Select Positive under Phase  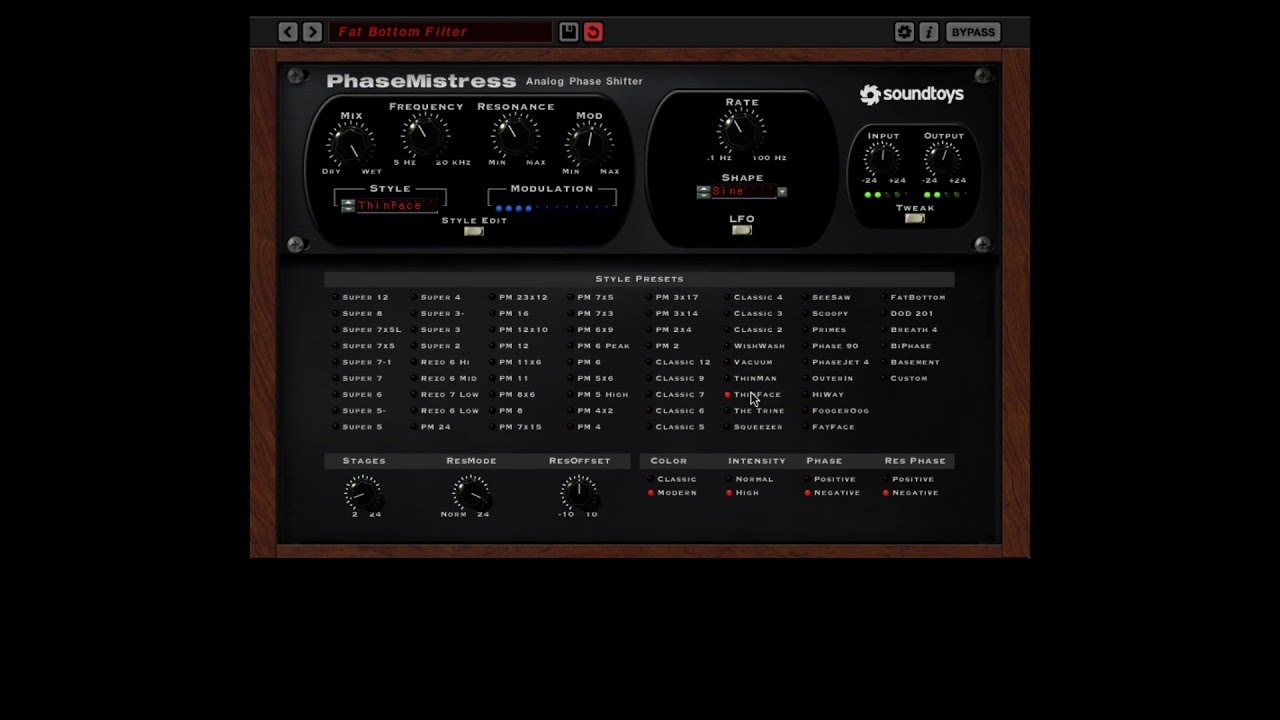point(829,479)
